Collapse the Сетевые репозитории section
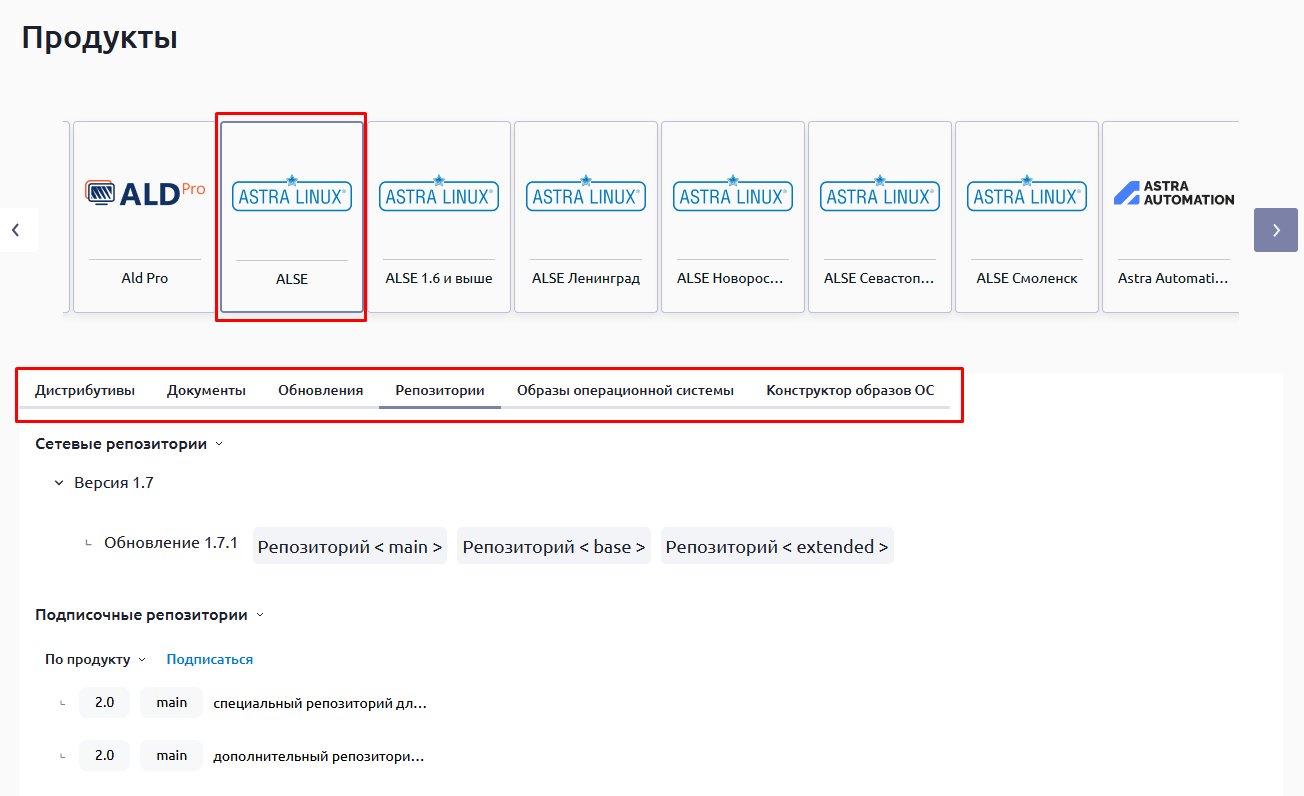 pos(219,444)
